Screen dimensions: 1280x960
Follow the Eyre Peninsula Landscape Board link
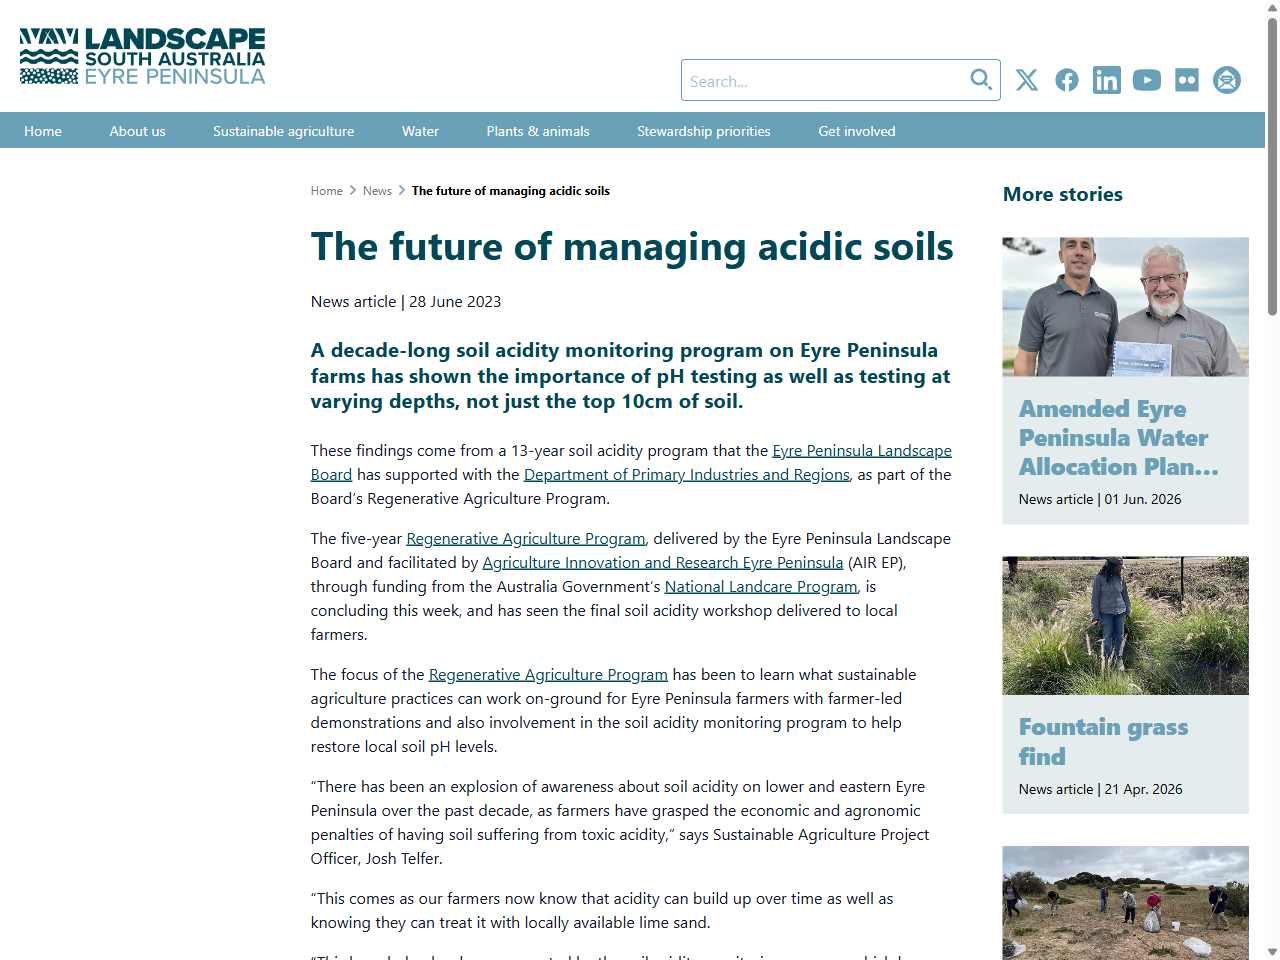[x=861, y=451]
